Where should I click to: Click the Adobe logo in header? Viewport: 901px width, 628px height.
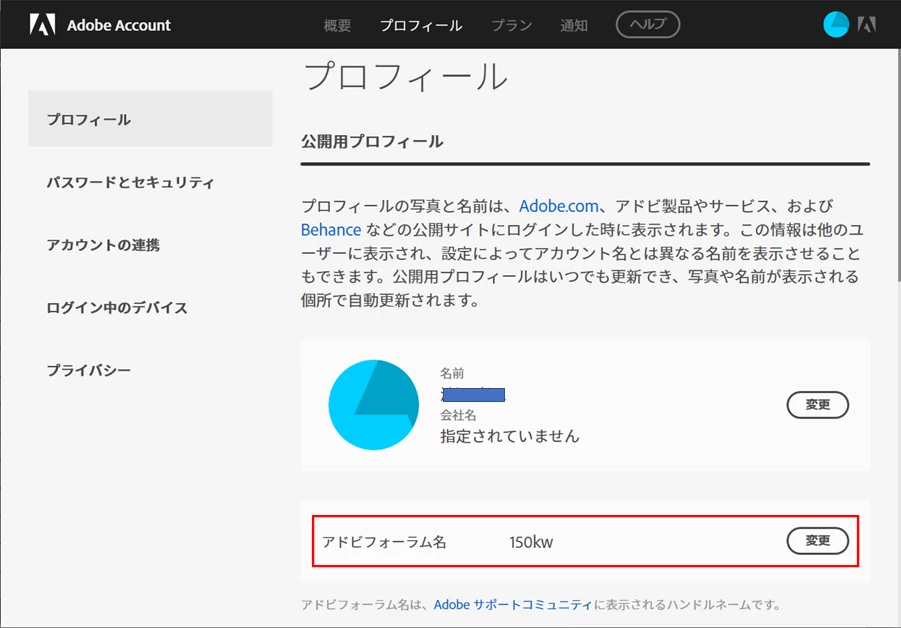coord(43,25)
